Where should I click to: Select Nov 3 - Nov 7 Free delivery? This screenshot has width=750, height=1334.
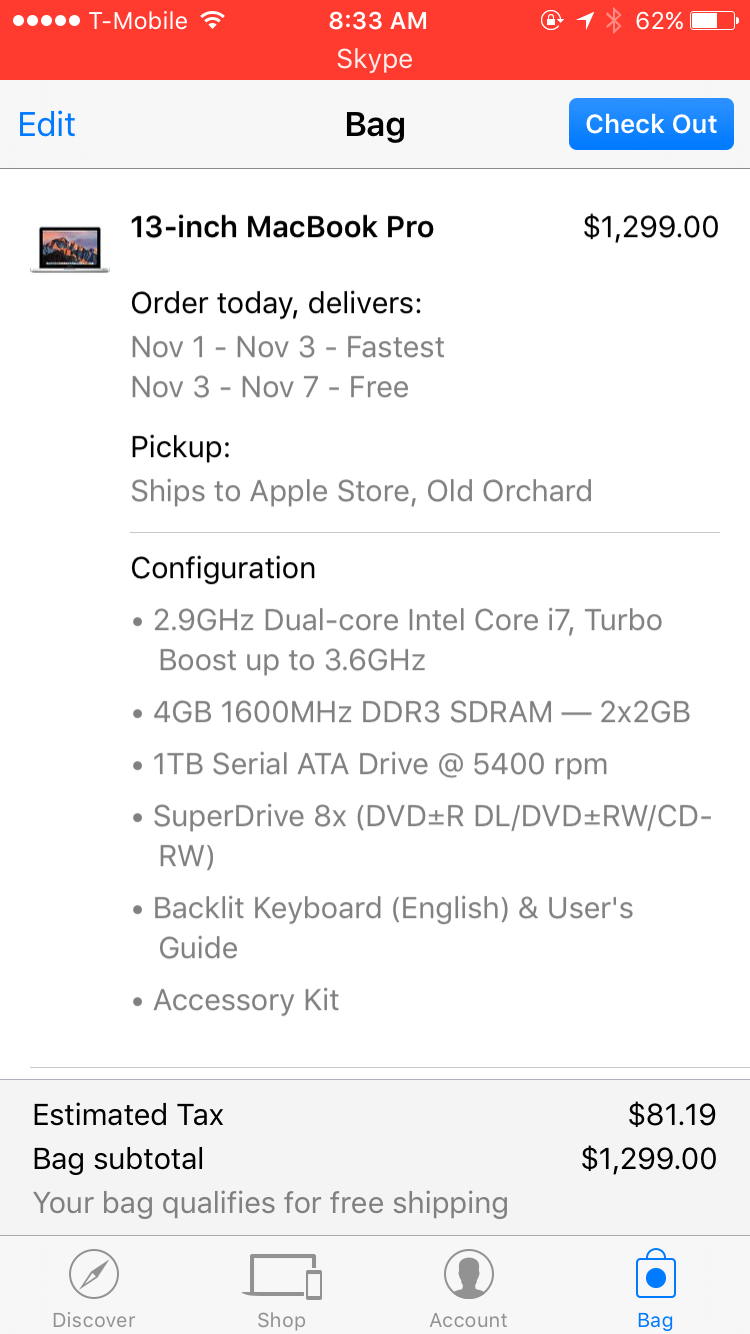point(270,387)
